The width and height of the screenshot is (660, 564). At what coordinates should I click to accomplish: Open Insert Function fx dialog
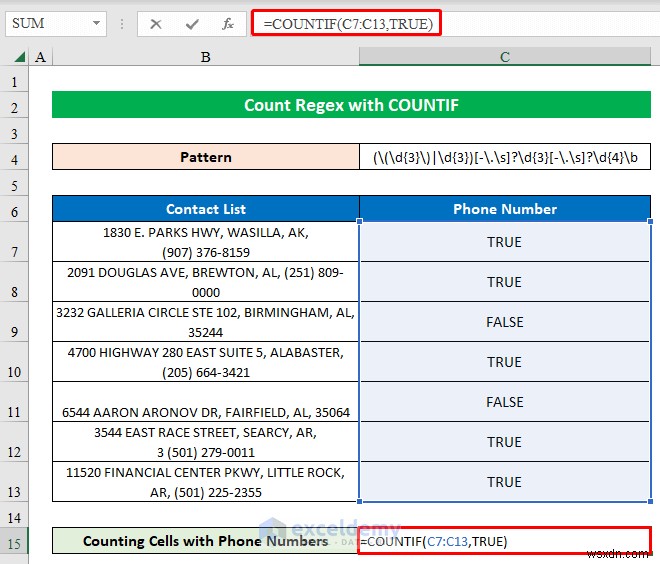[228, 24]
